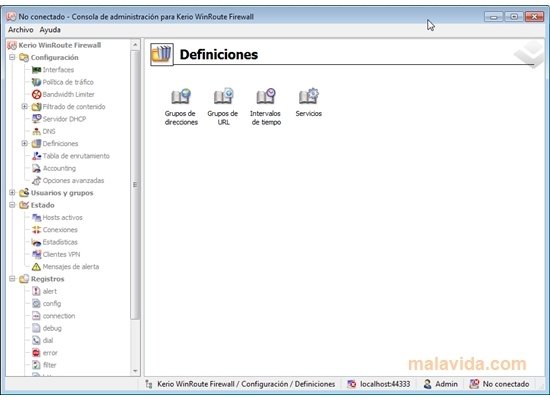
Task: Open the Archivo menu
Action: pos(21,30)
